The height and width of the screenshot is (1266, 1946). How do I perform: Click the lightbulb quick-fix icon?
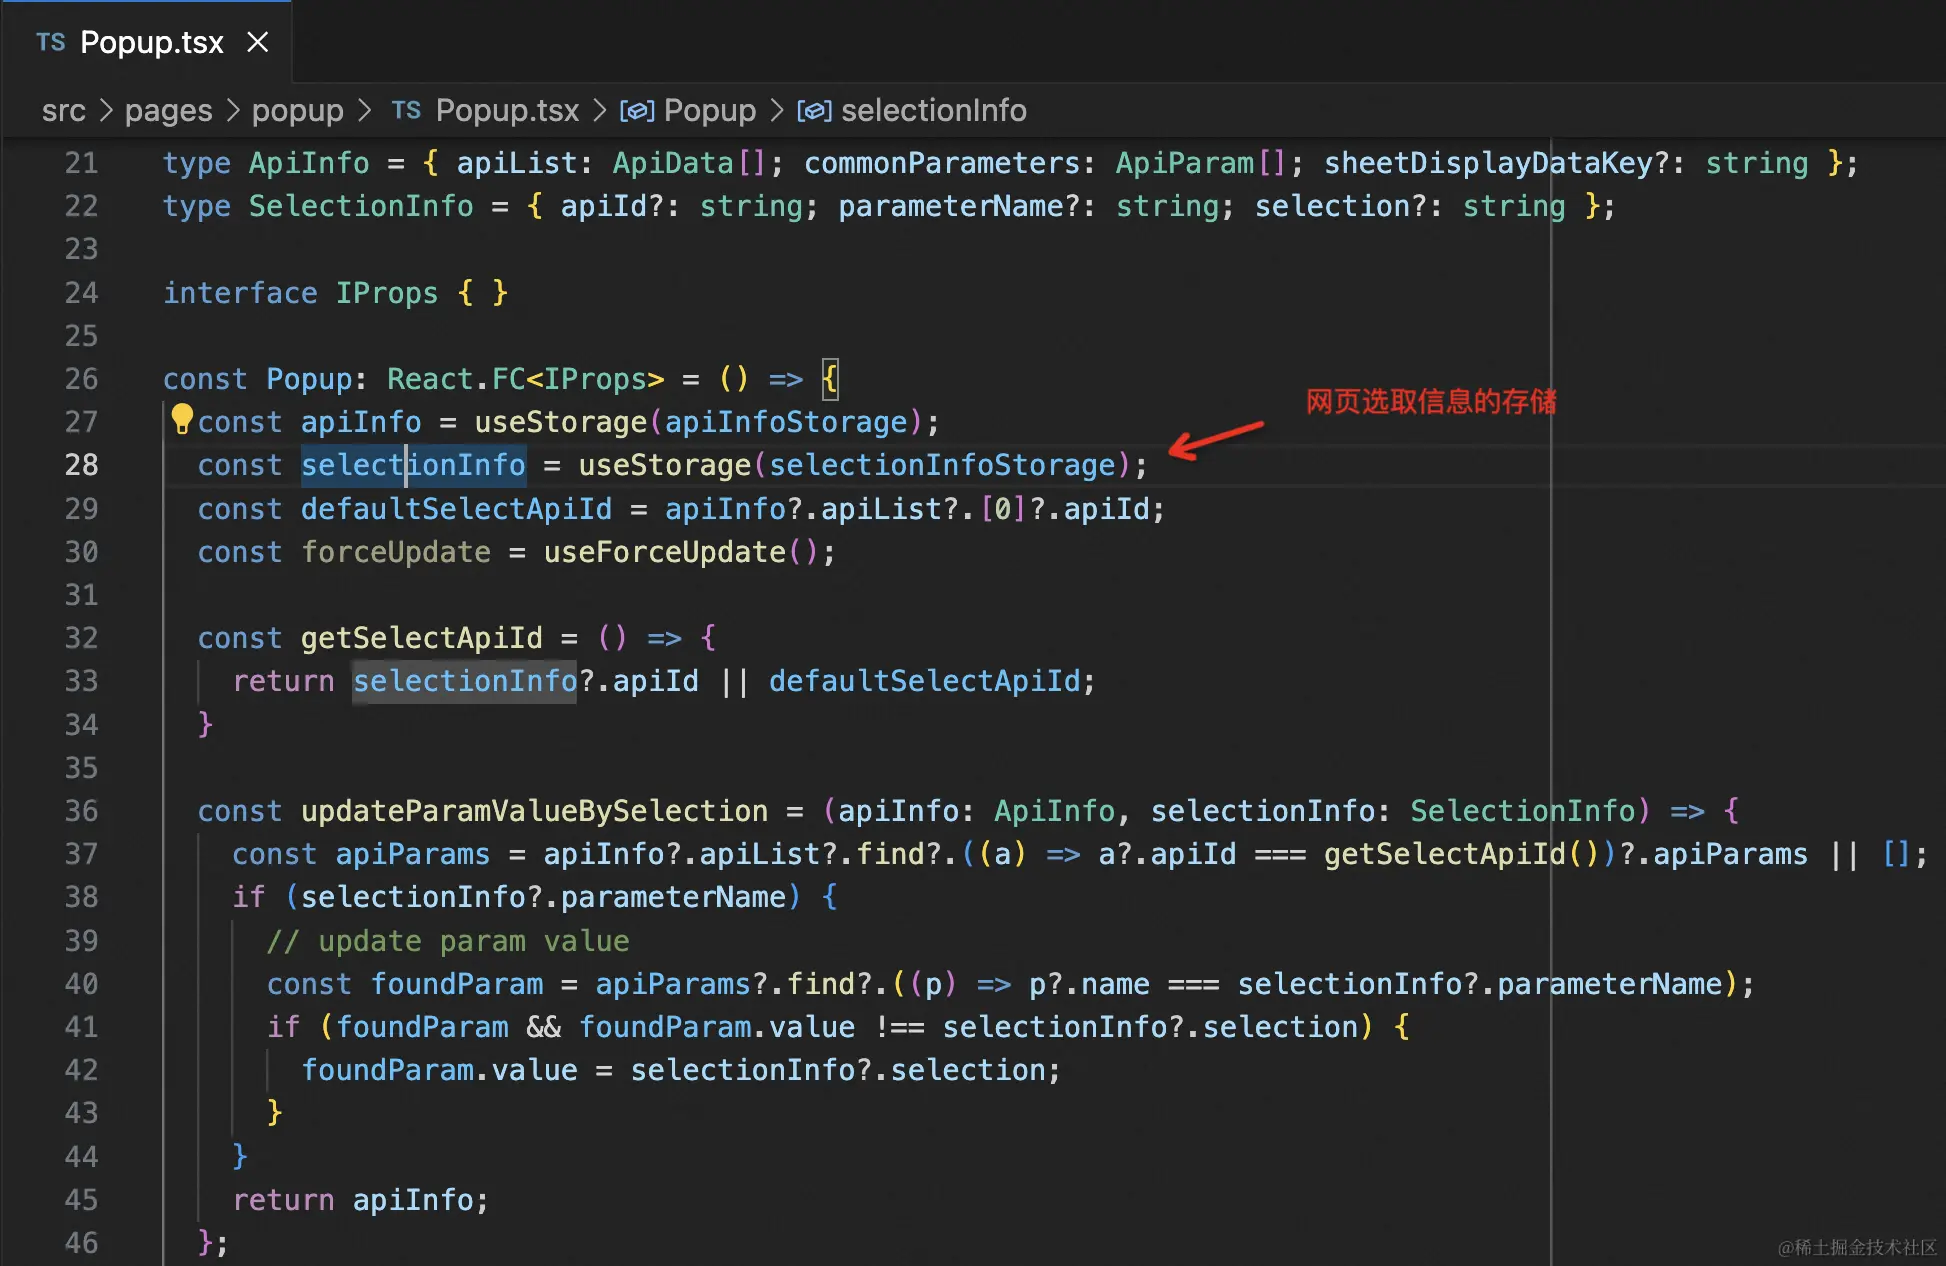(181, 419)
